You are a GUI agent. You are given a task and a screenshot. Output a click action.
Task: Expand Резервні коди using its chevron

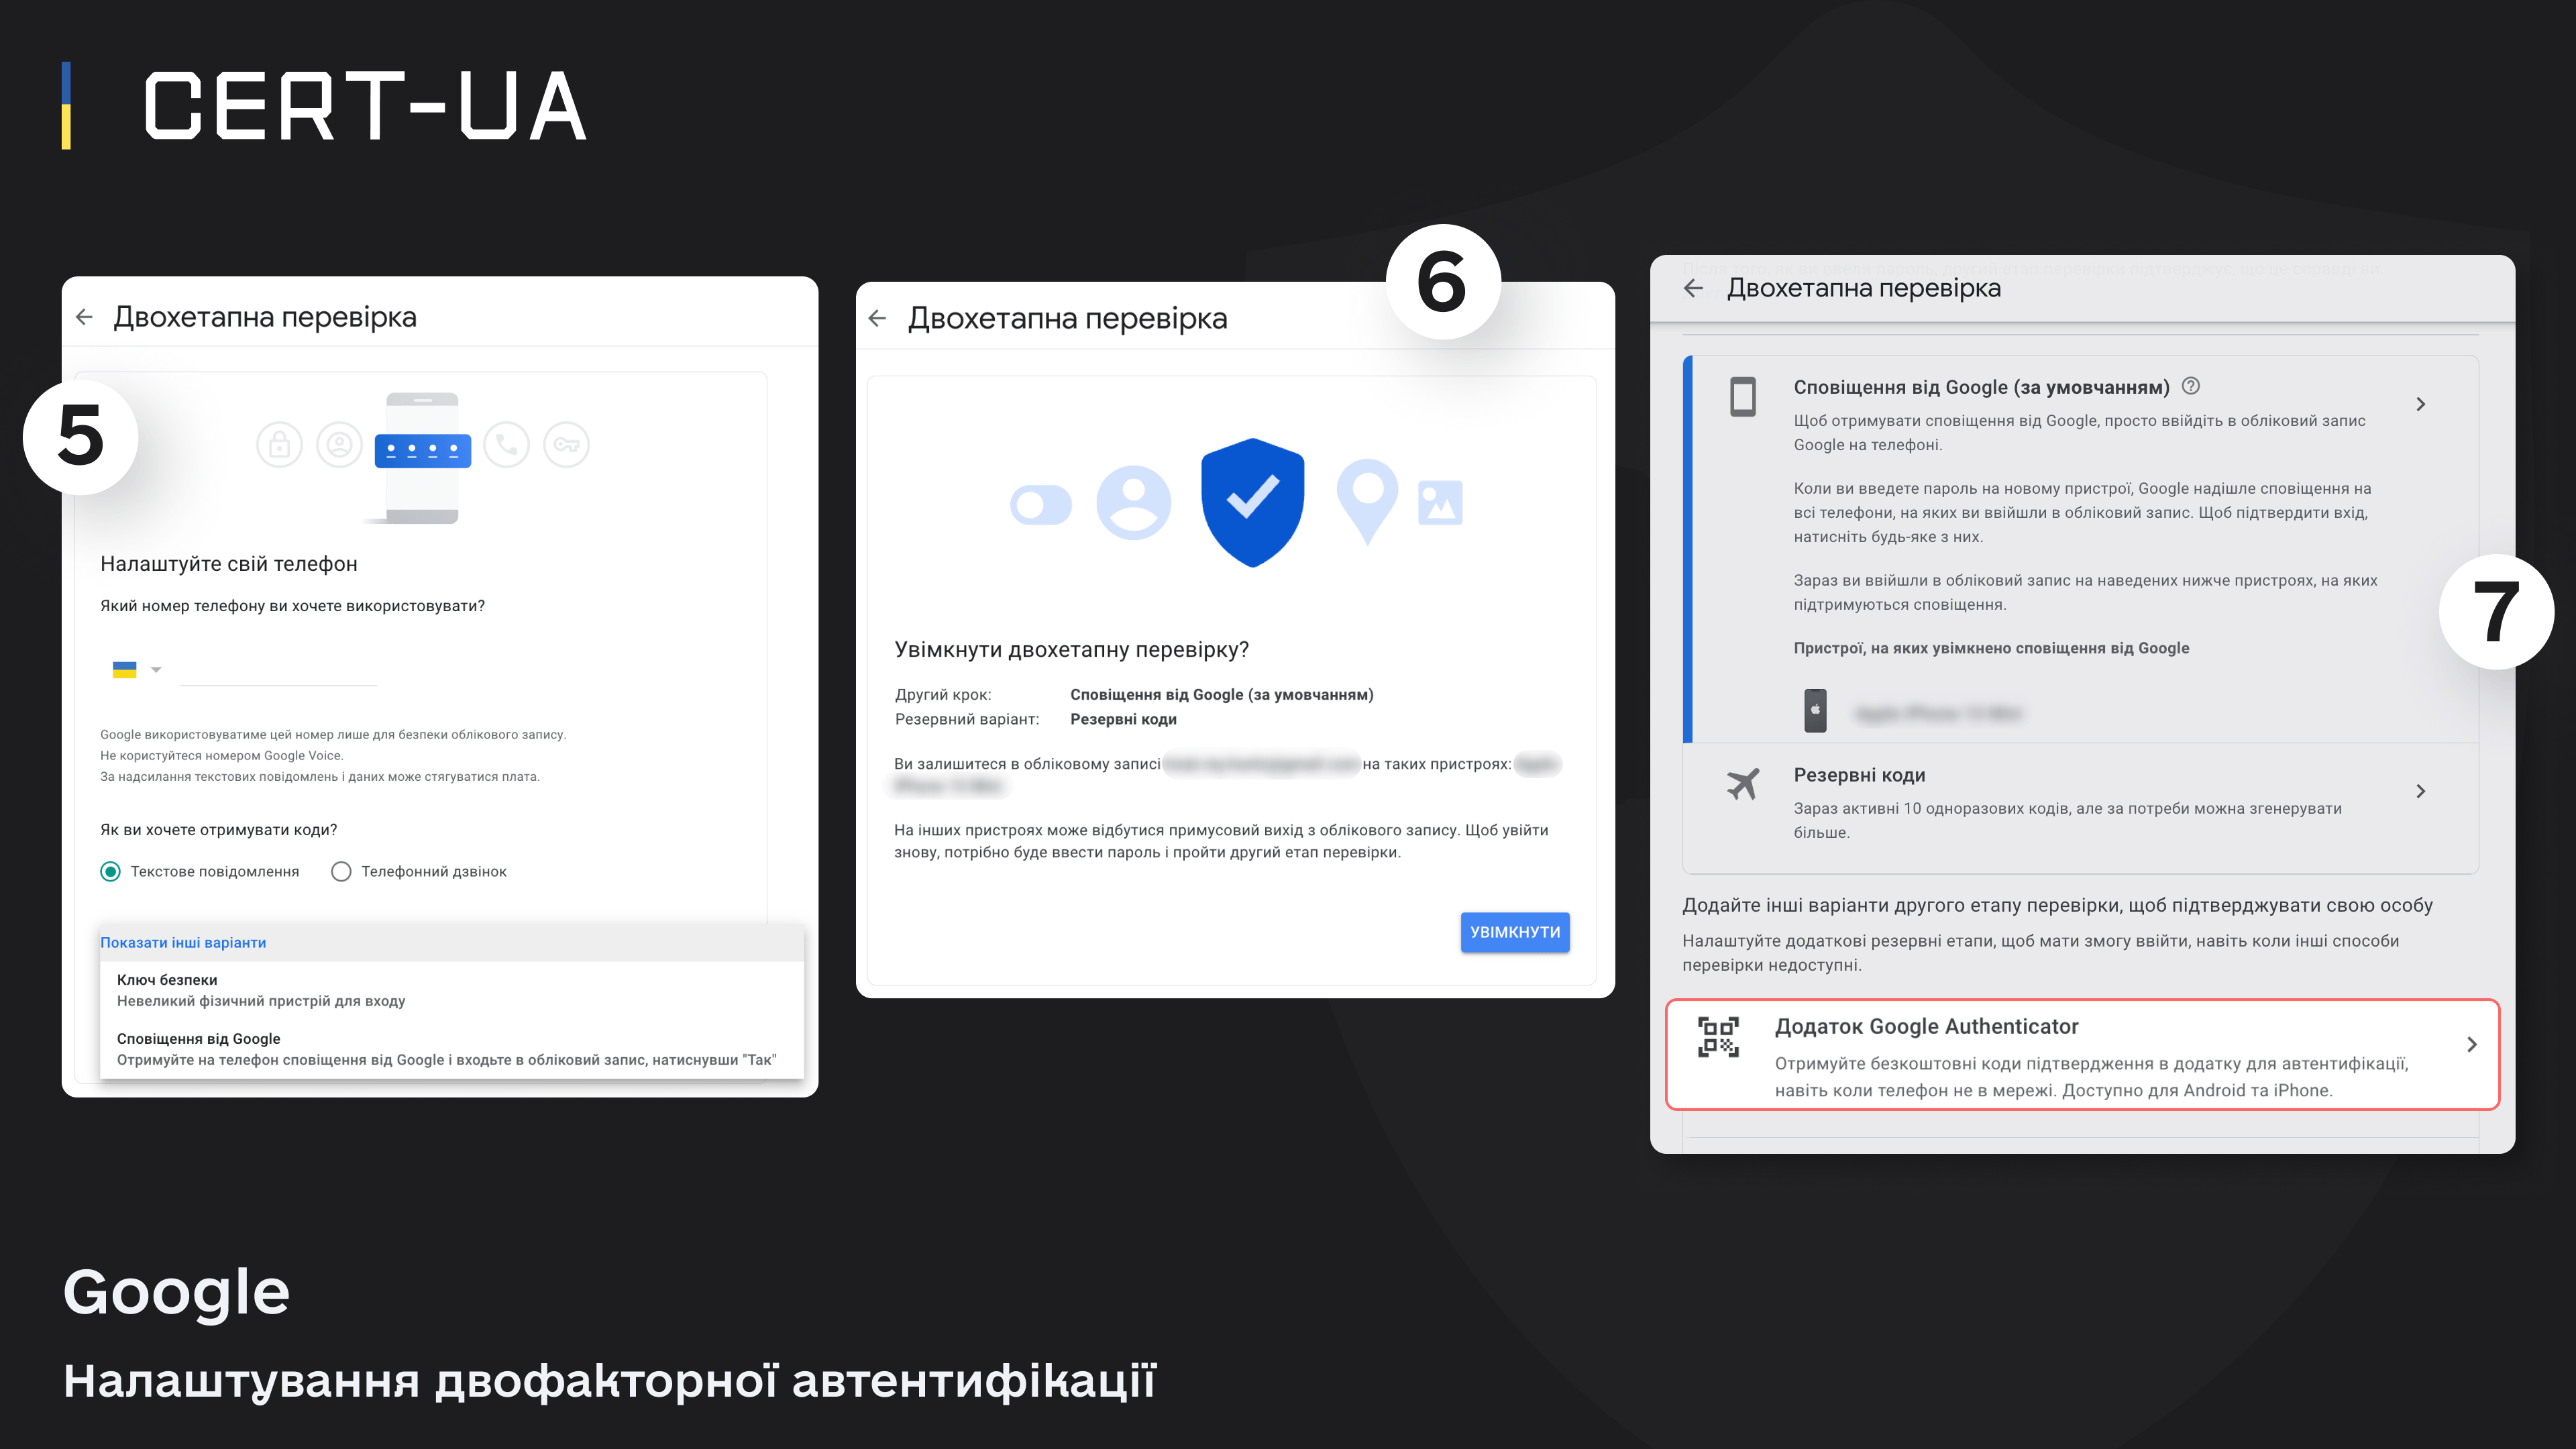point(2420,791)
